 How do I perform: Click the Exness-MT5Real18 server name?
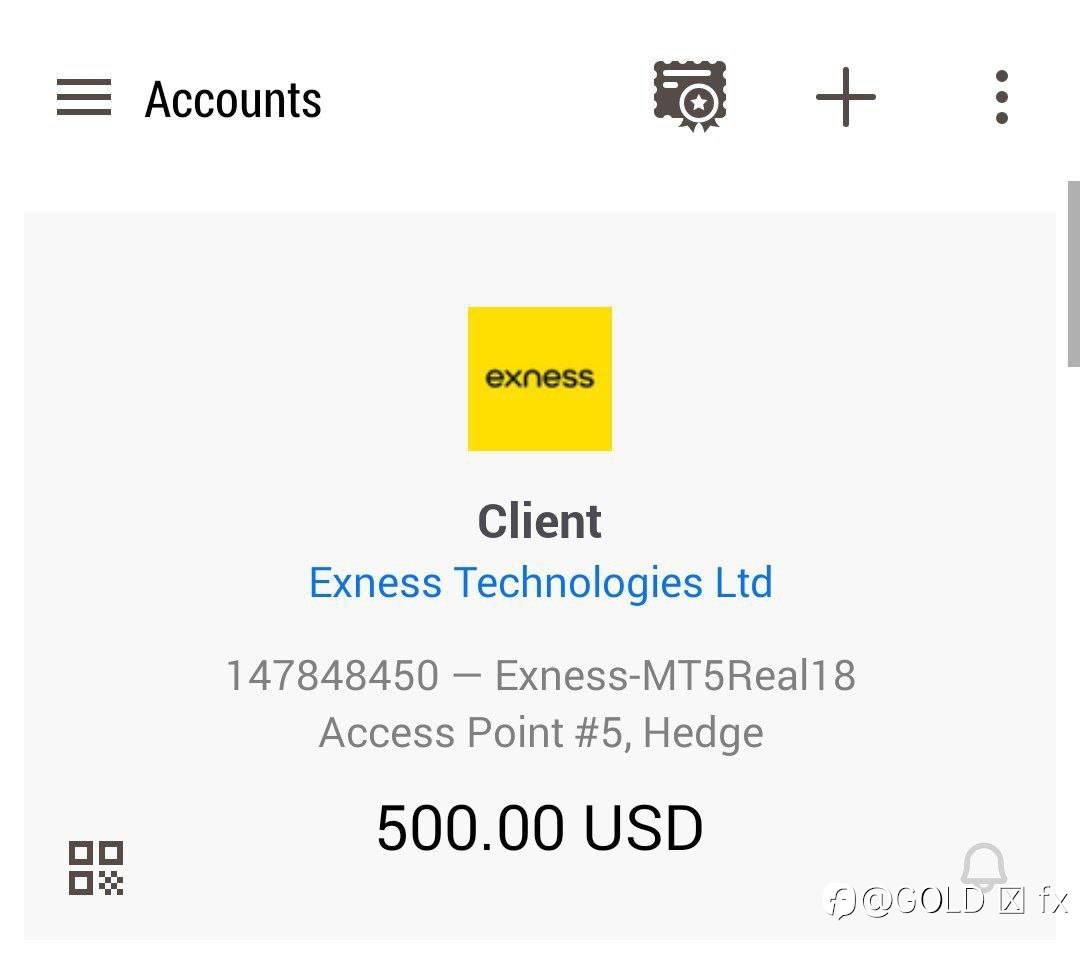(676, 675)
